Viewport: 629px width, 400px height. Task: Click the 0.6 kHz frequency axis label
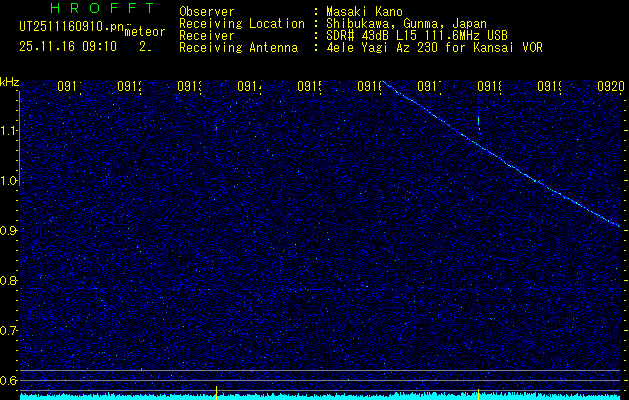coord(8,380)
